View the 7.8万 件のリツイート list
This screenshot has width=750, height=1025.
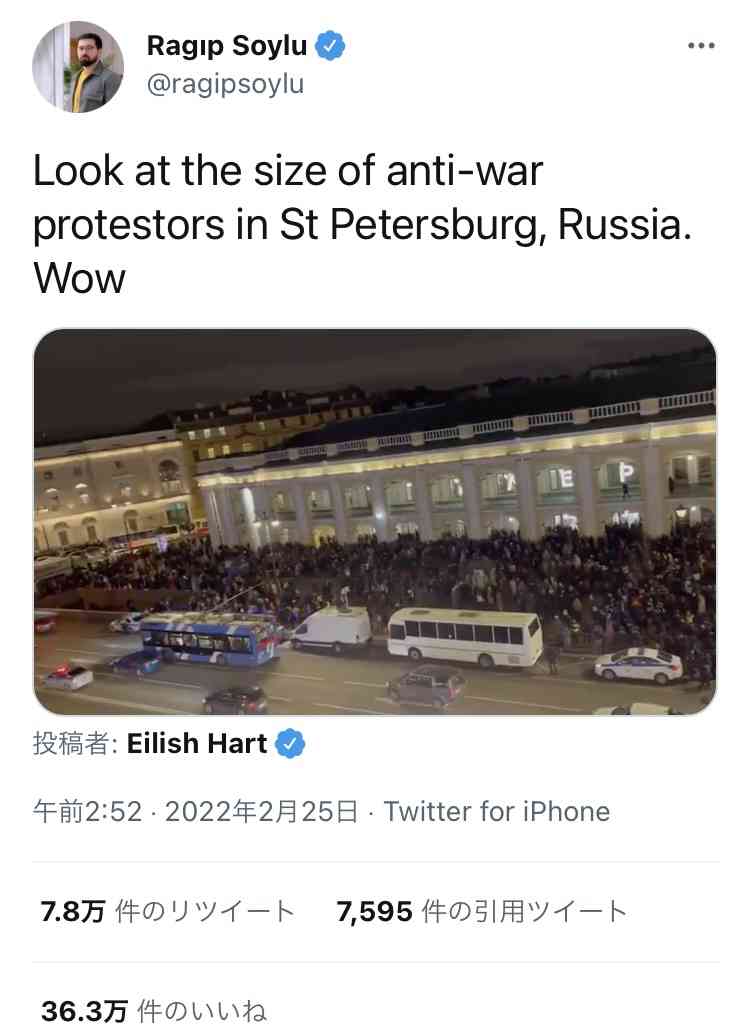(167, 911)
